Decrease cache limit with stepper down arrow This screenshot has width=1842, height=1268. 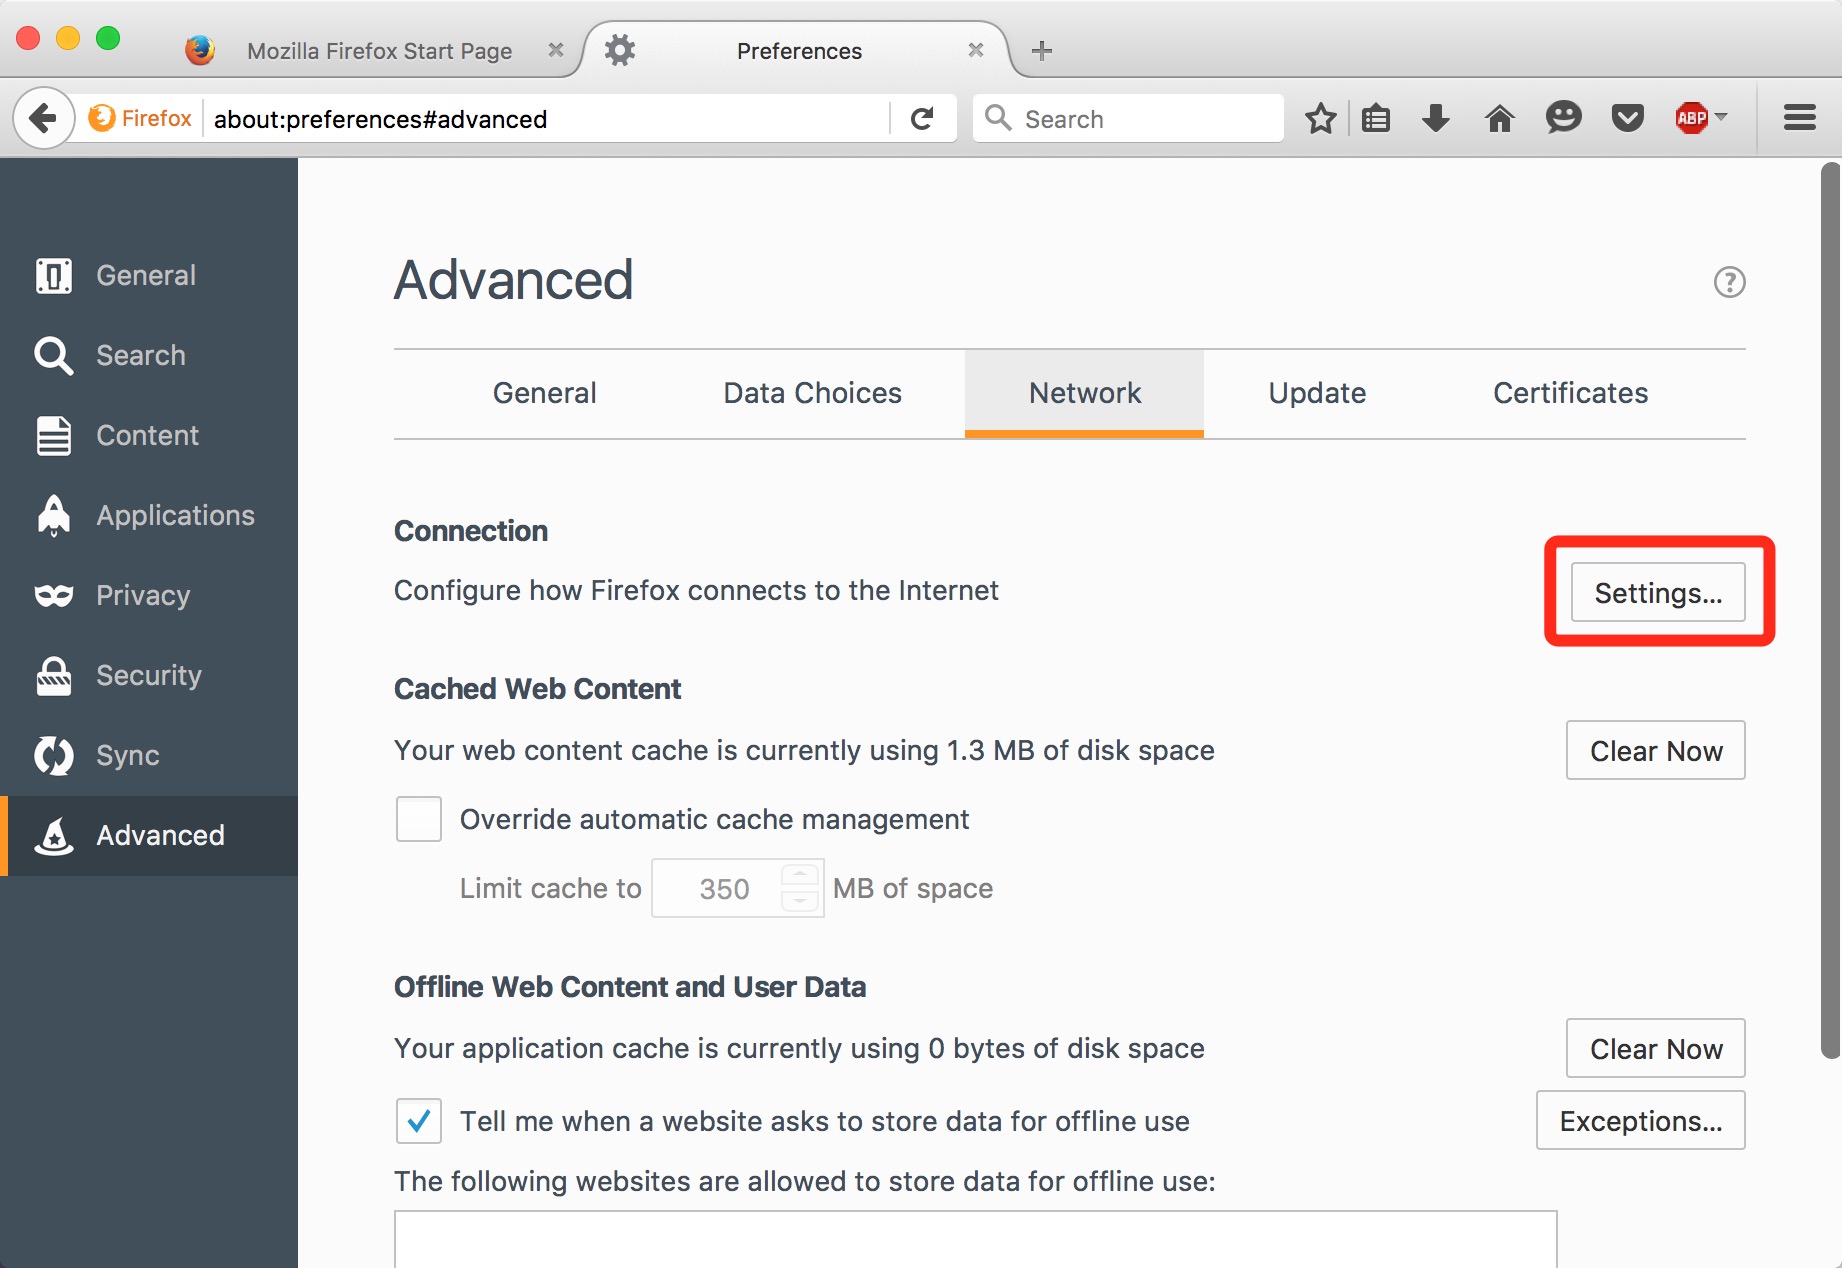800,901
